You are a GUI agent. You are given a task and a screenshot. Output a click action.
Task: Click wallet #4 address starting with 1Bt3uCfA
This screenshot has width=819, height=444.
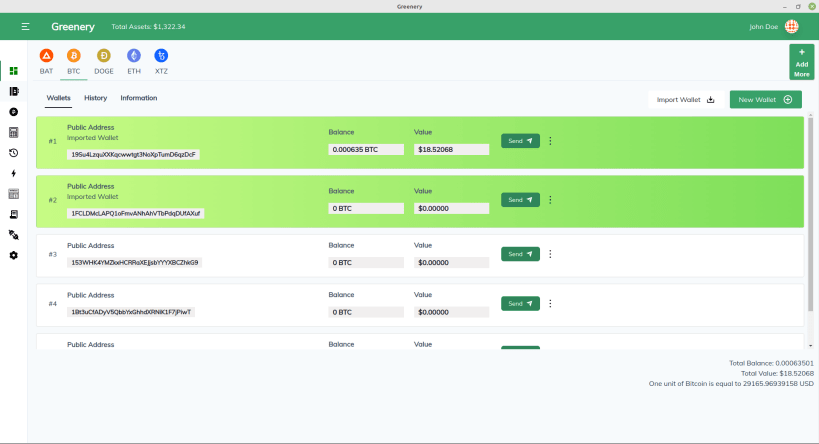[131, 312]
